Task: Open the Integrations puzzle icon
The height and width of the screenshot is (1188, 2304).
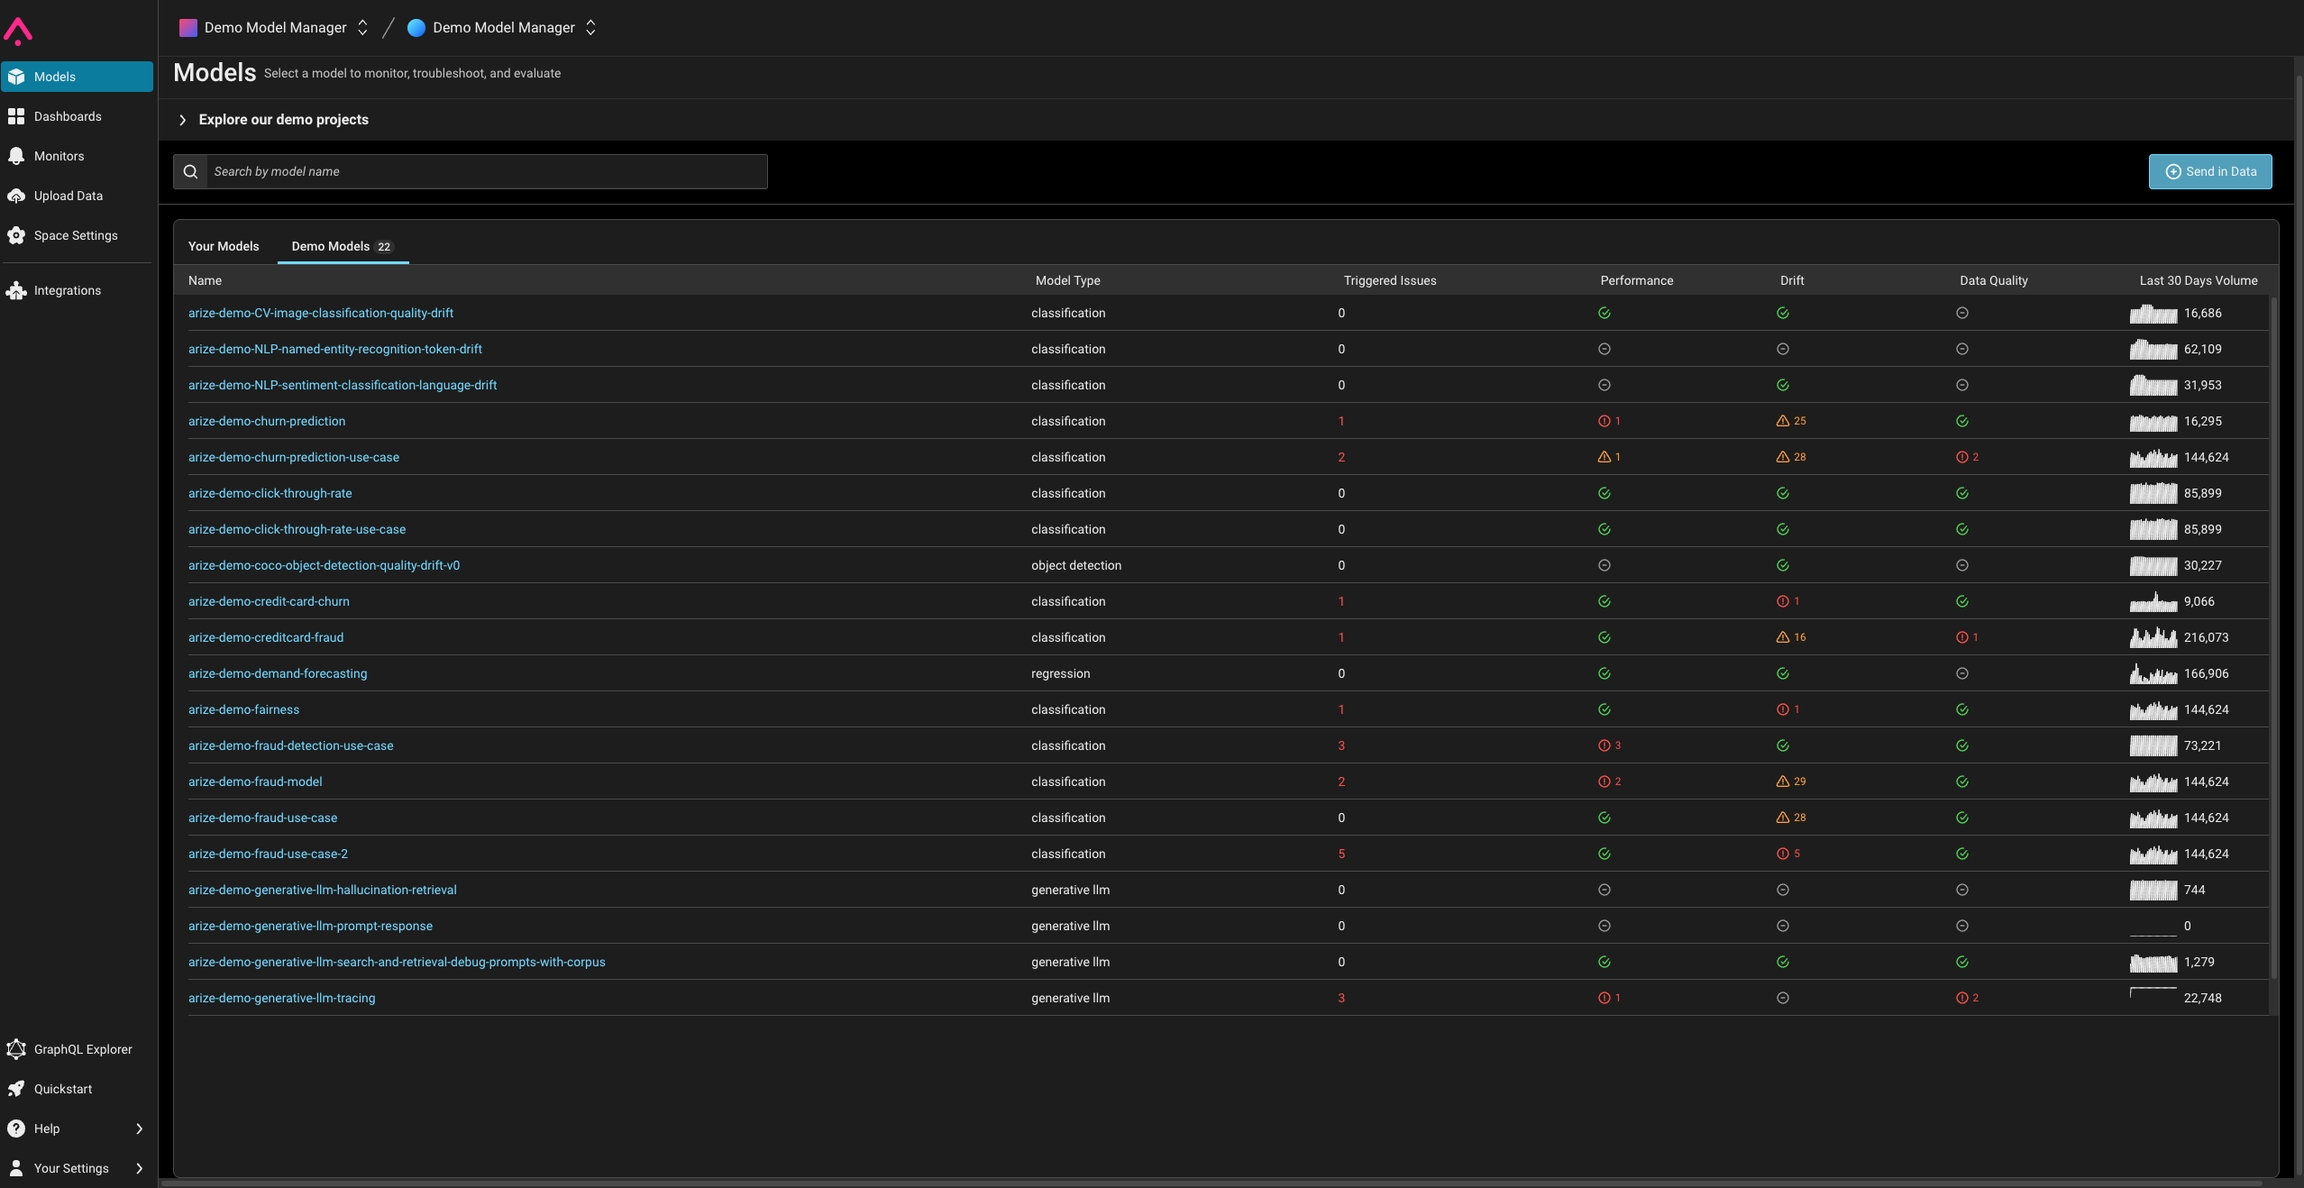Action: 16,291
